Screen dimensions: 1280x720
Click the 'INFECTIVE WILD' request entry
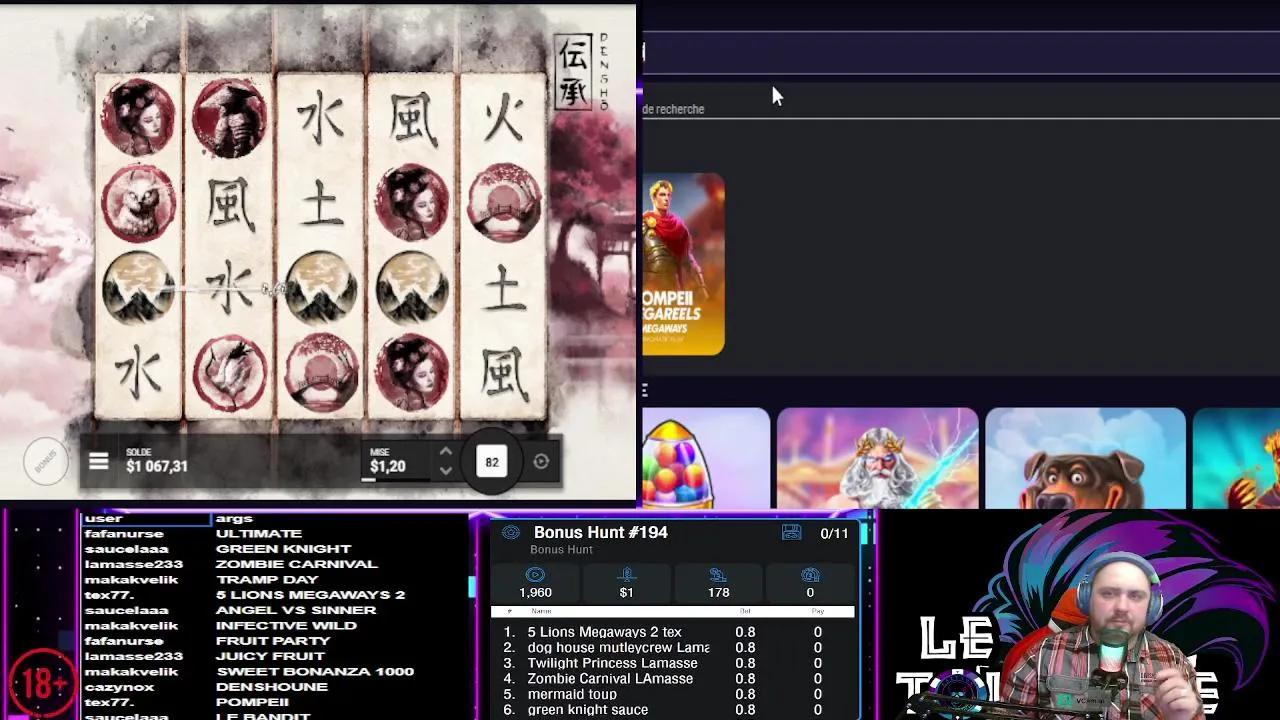coord(287,626)
